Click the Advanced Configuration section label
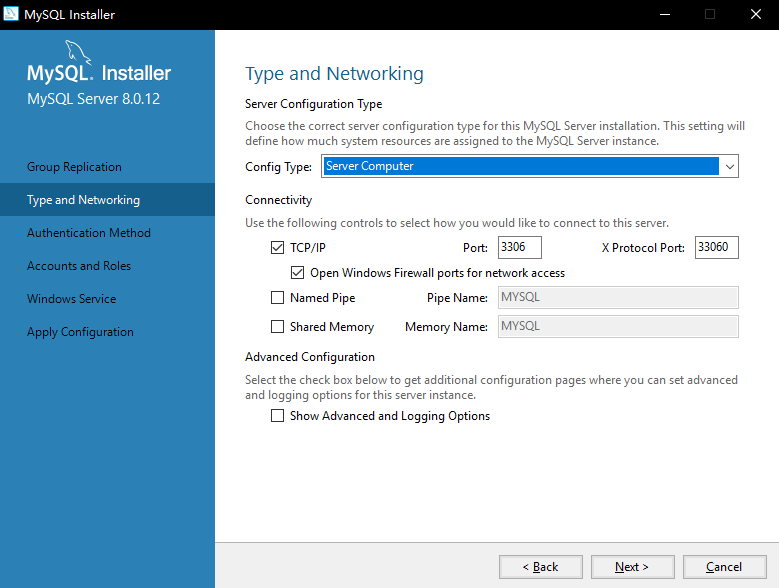Screen dimensions: 779x588 tap(310, 357)
